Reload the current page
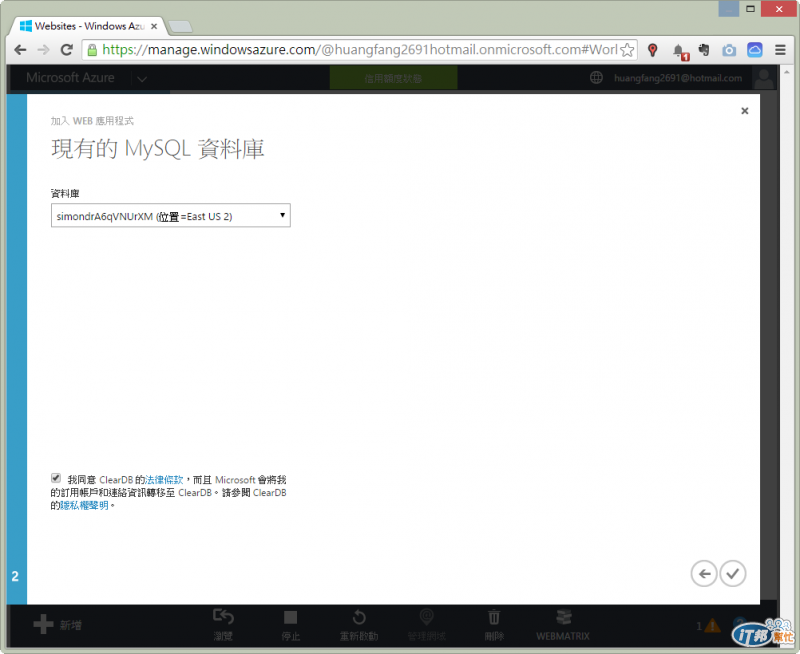This screenshot has height=654, width=800. pos(66,50)
